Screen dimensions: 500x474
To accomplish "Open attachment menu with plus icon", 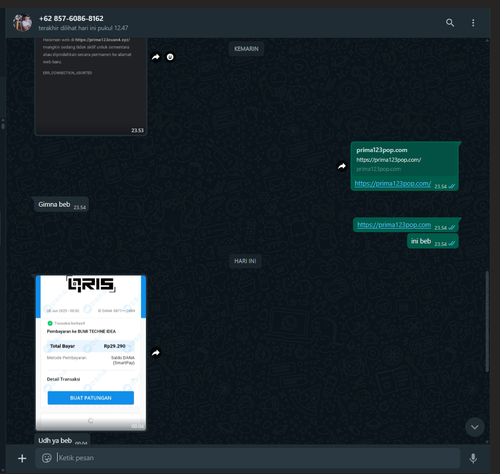I will pyautogui.click(x=22, y=458).
